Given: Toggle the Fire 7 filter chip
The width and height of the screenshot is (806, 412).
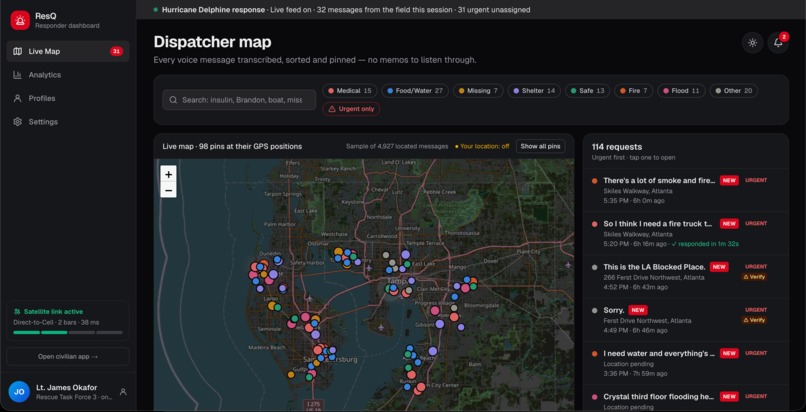Looking at the screenshot, I should [x=634, y=91].
